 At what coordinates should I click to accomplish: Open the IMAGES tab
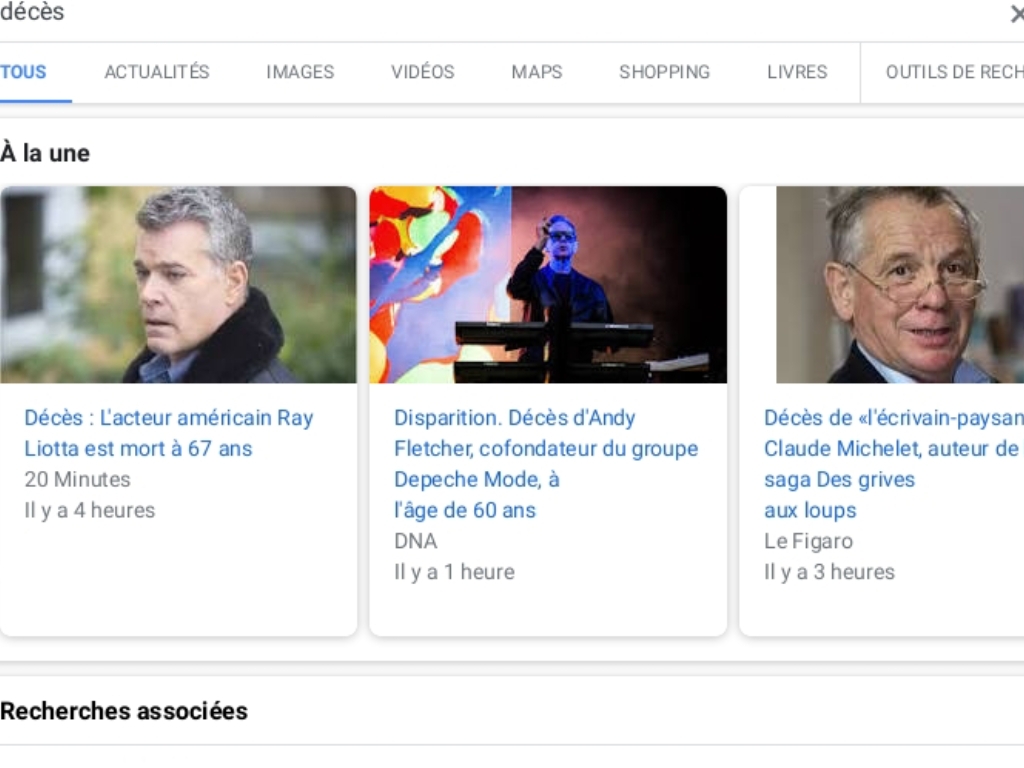pos(300,72)
